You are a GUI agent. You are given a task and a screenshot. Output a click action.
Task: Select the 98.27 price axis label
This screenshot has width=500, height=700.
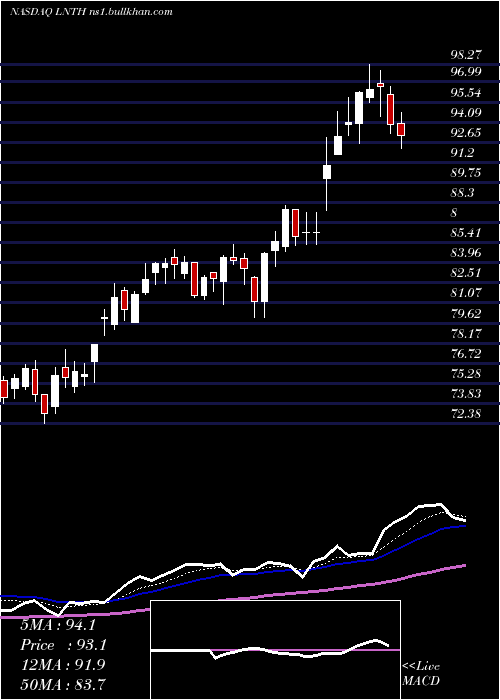point(466,54)
